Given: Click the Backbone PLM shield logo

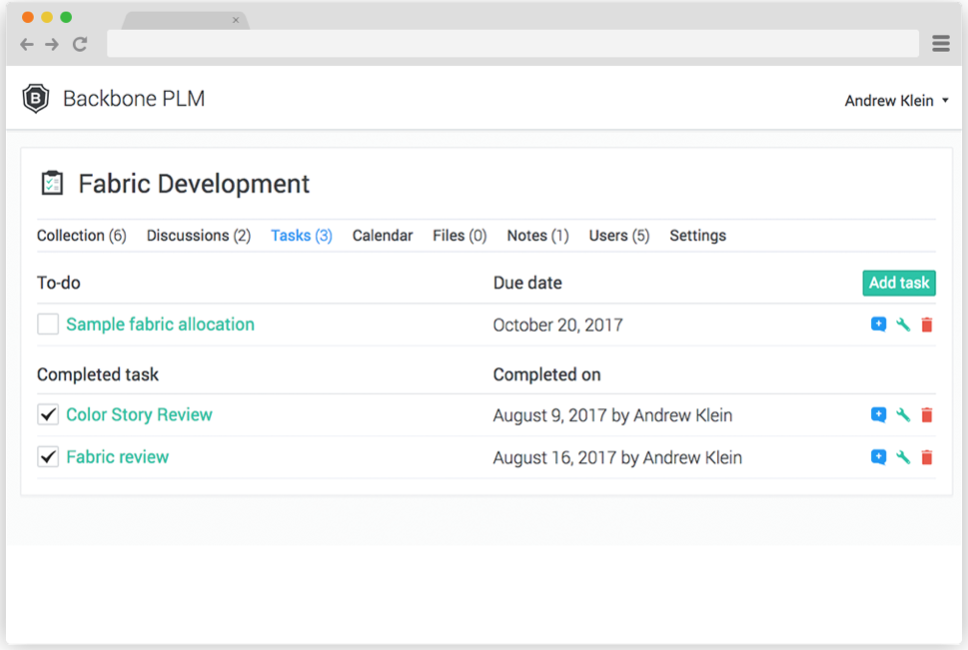Looking at the screenshot, I should [x=36, y=98].
